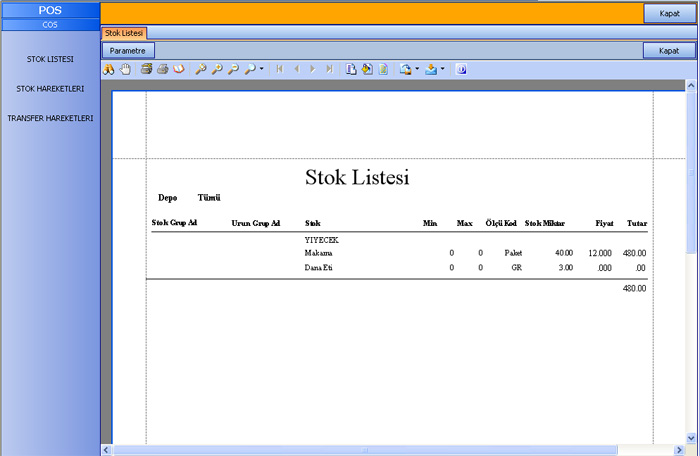Click Kapat button beside Parametre bar
The image size is (700, 456).
(x=669, y=50)
